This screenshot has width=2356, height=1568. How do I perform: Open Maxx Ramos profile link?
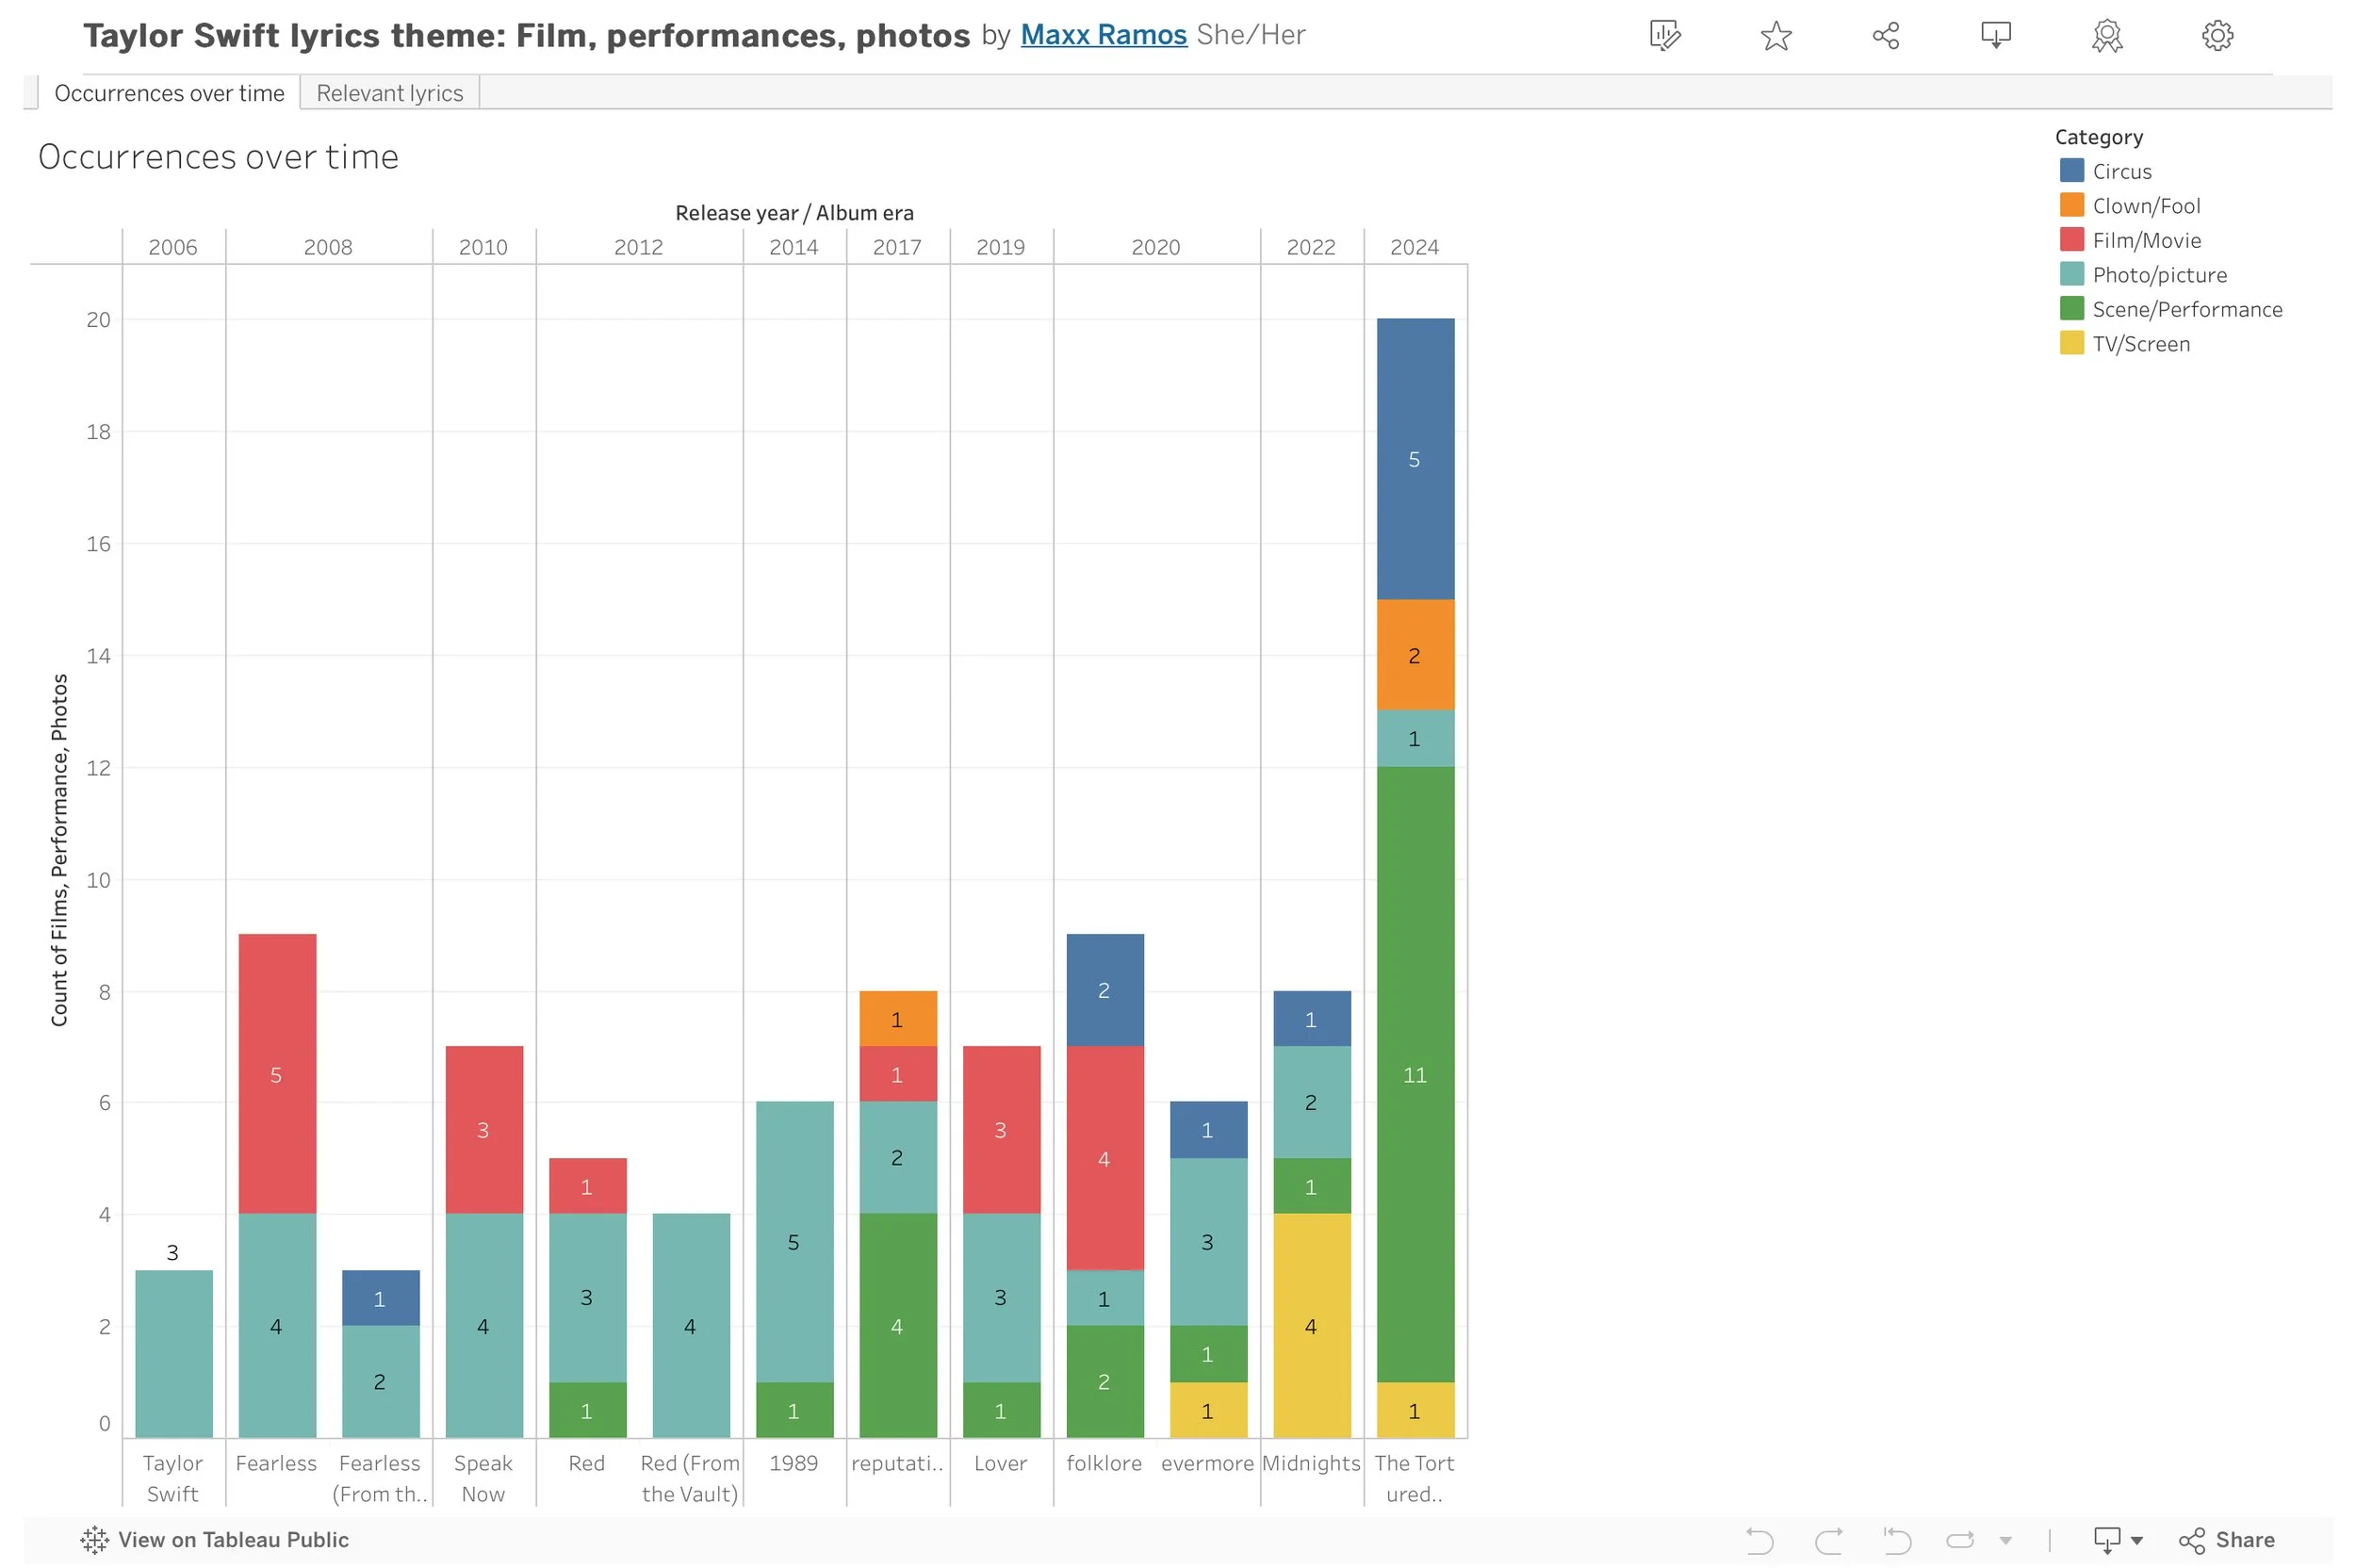1103,35
